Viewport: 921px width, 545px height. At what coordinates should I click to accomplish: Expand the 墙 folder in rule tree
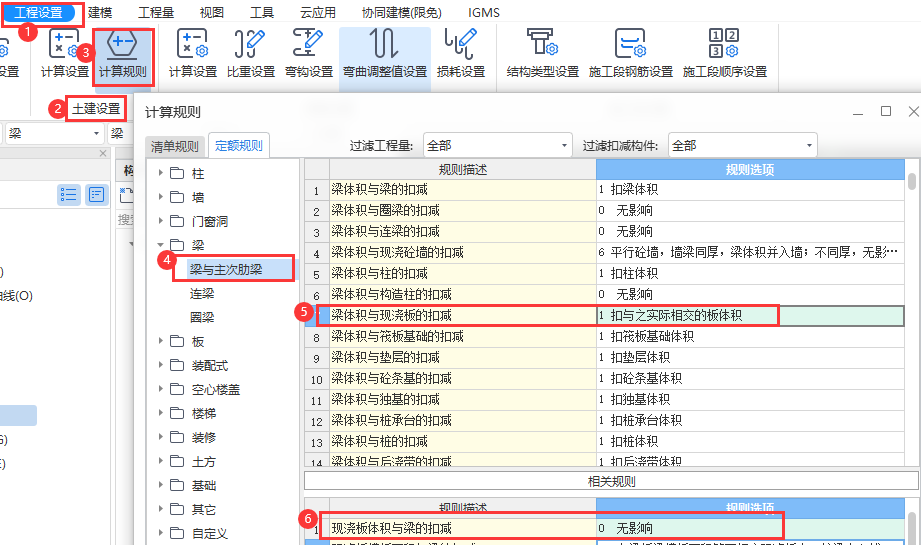[160, 197]
